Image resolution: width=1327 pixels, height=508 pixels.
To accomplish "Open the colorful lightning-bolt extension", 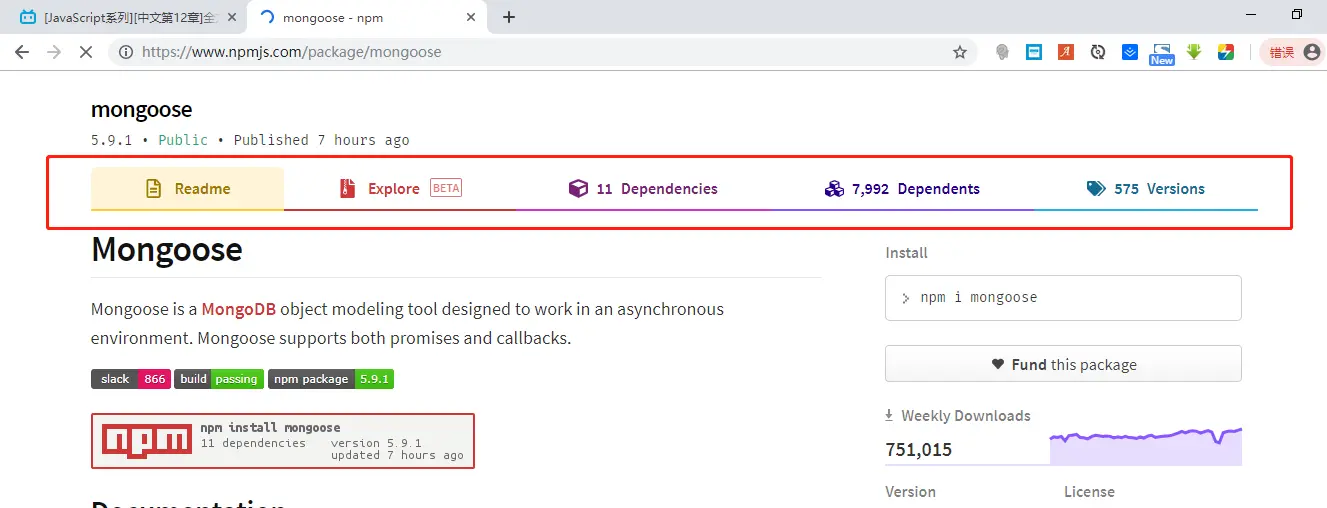I will click(1226, 52).
